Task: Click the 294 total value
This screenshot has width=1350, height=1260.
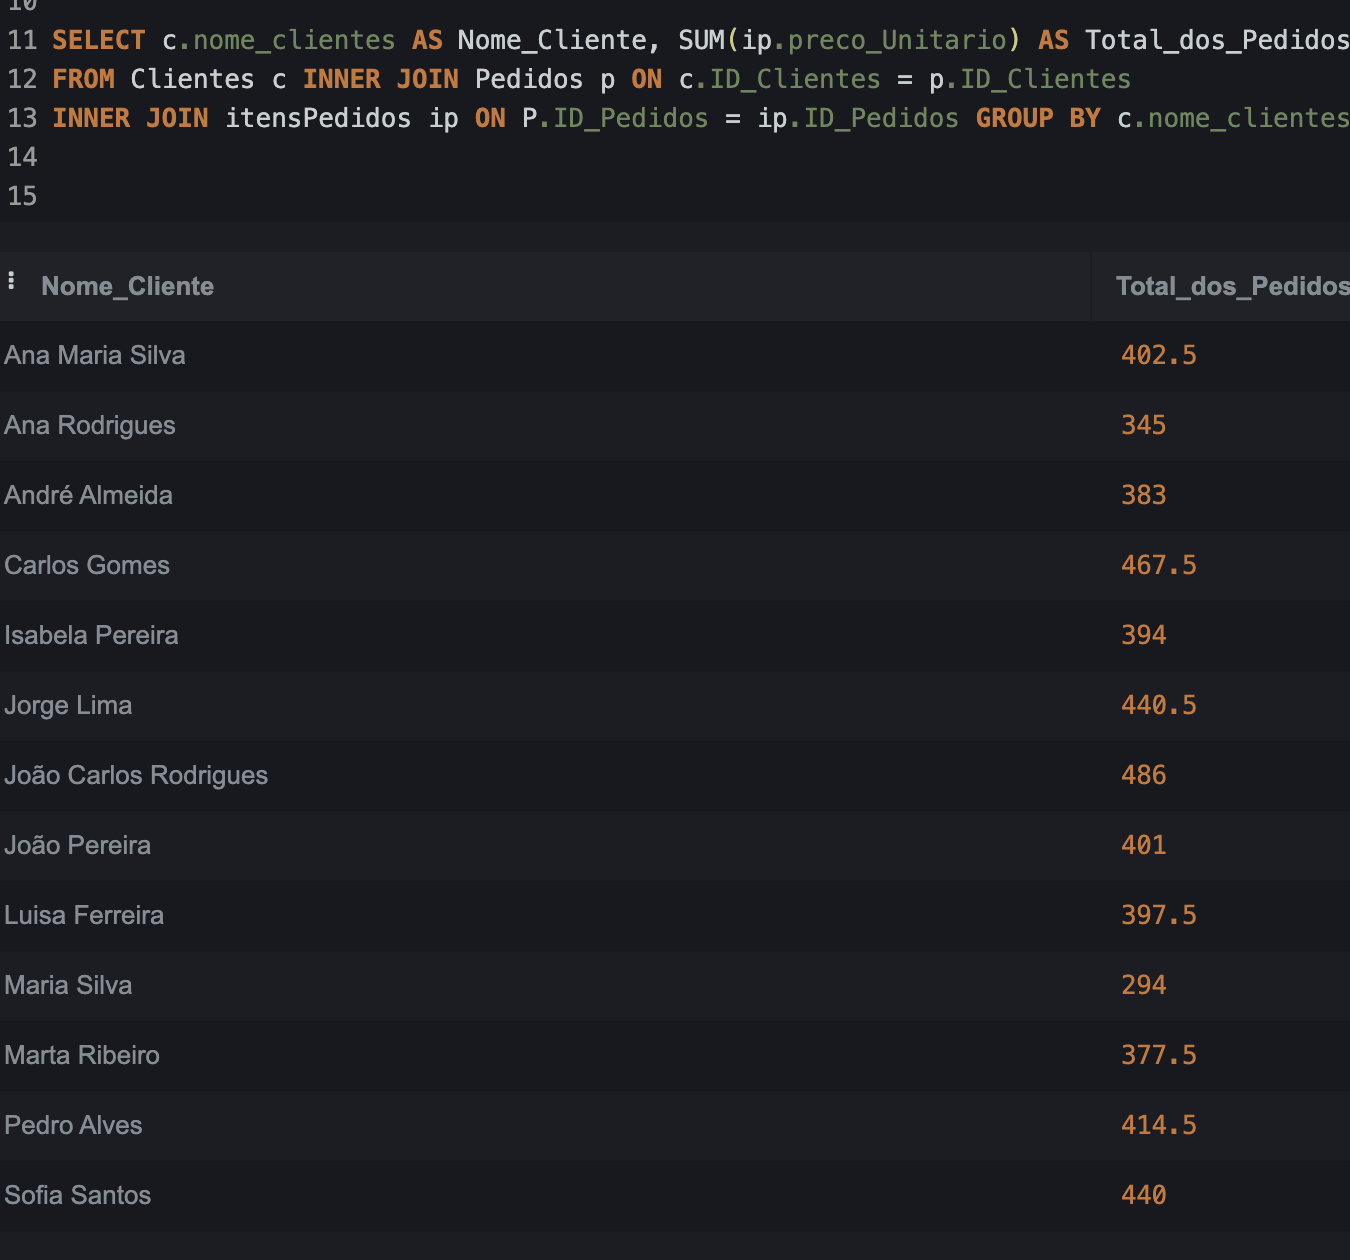Action: (1143, 985)
